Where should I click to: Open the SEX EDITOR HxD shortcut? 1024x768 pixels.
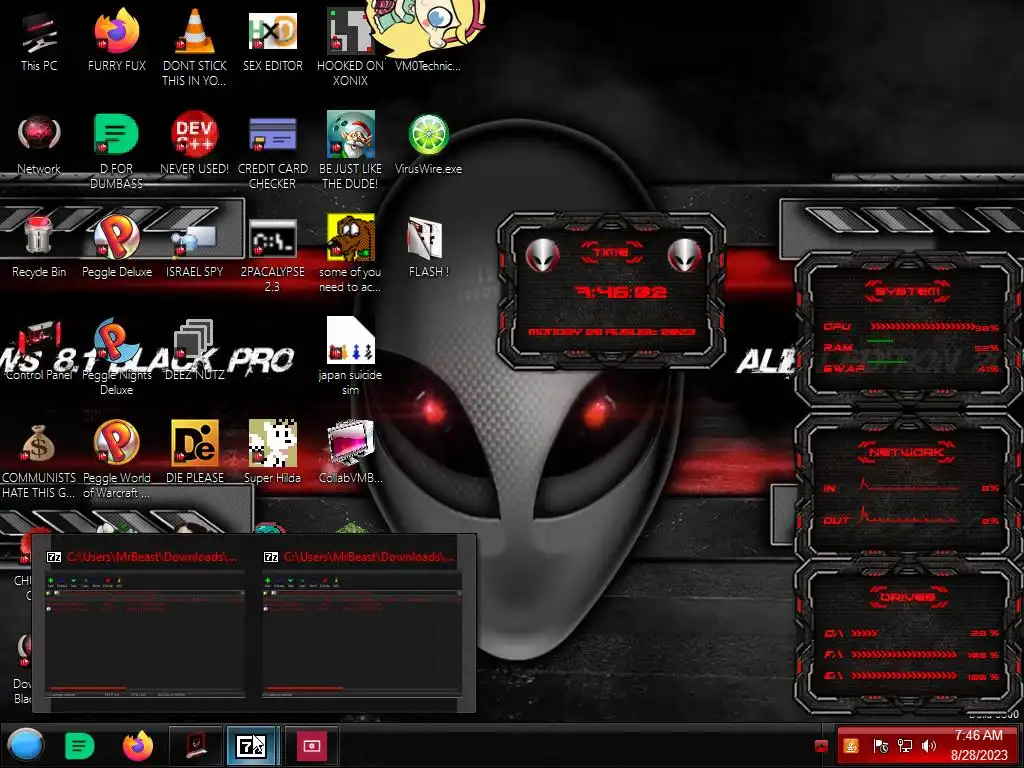click(x=272, y=40)
